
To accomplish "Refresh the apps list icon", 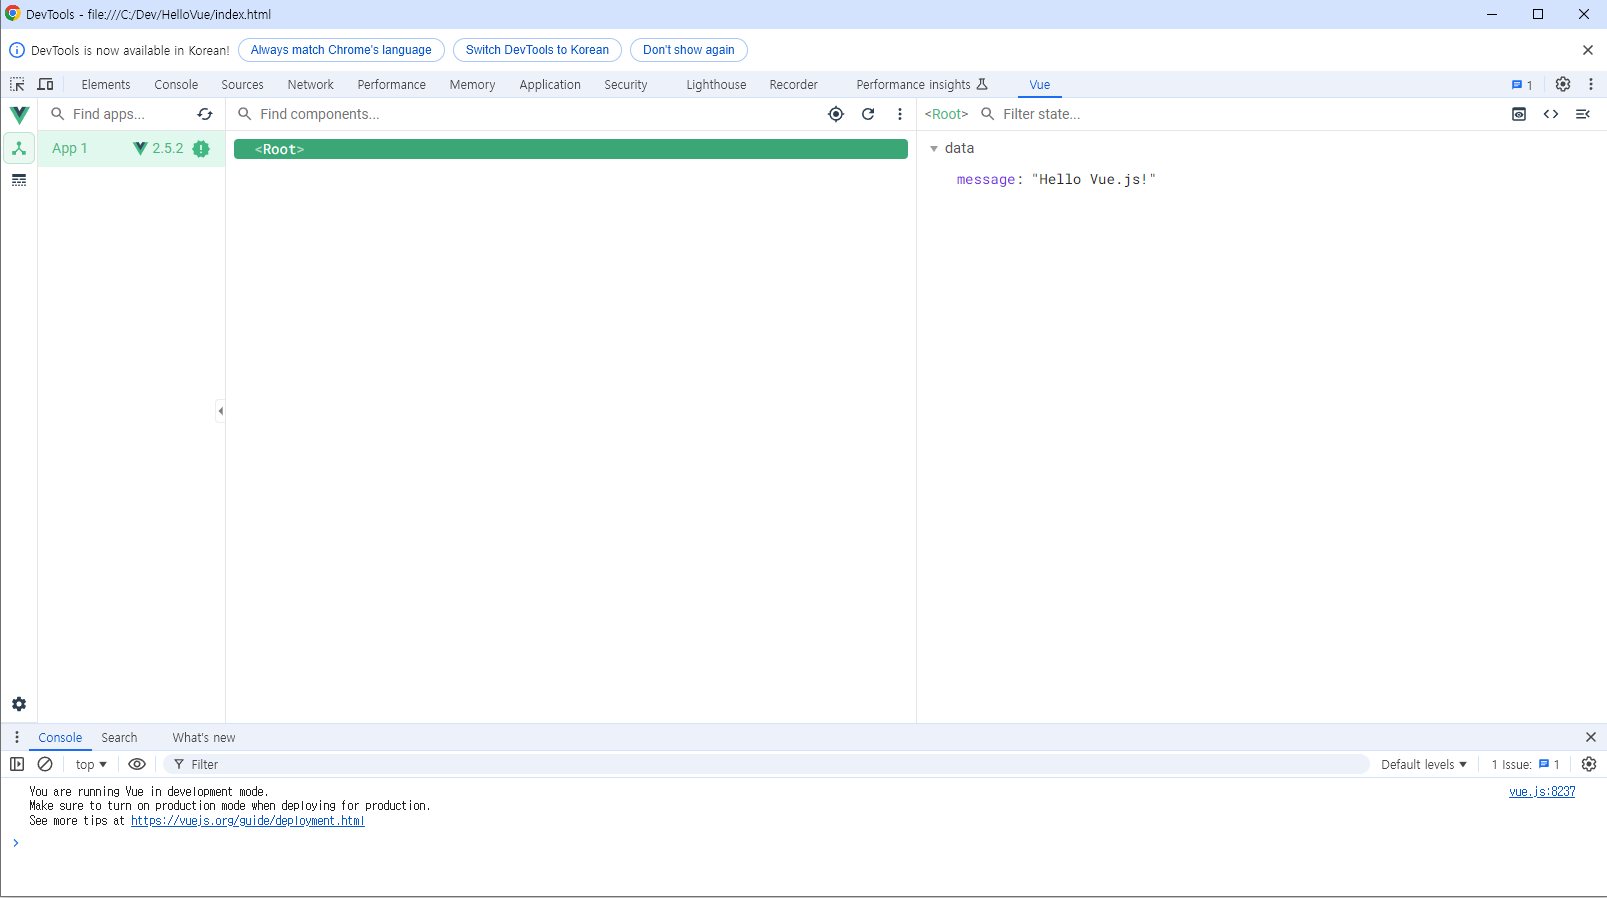I will pos(205,114).
